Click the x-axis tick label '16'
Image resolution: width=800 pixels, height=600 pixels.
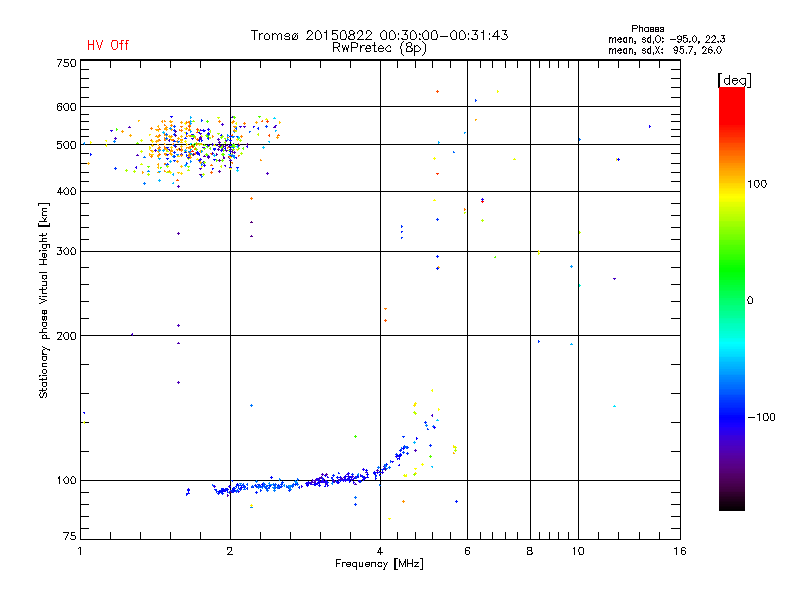pyautogui.click(x=680, y=551)
